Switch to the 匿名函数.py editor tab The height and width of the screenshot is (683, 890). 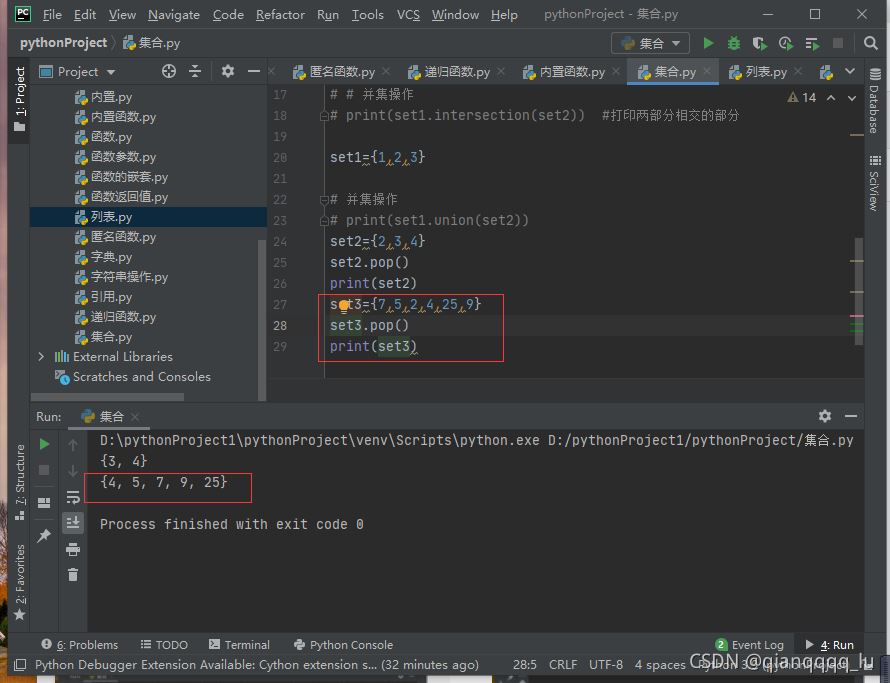coord(333,72)
